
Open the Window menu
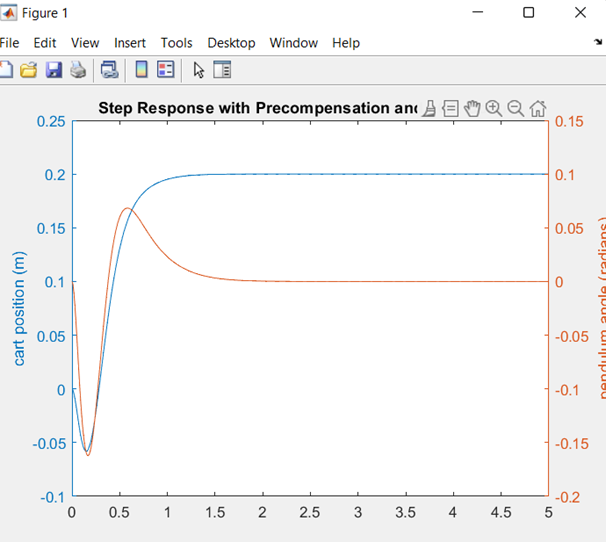click(x=294, y=43)
